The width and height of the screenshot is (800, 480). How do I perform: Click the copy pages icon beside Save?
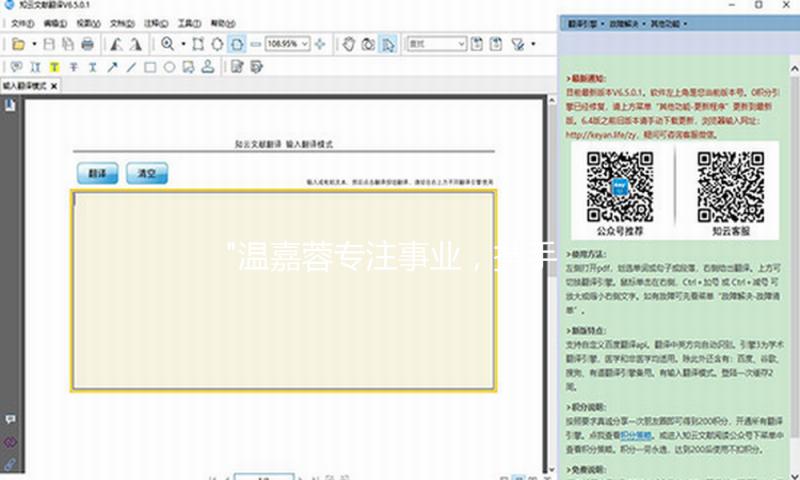coord(68,44)
